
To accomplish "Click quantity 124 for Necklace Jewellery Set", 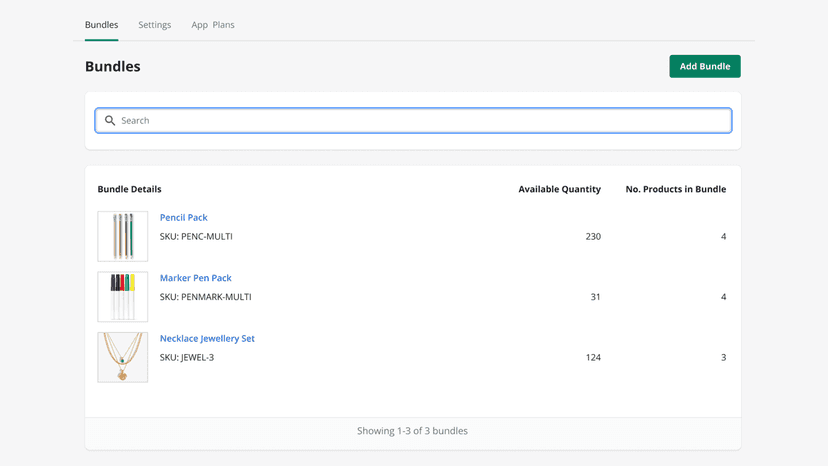I will 593,357.
